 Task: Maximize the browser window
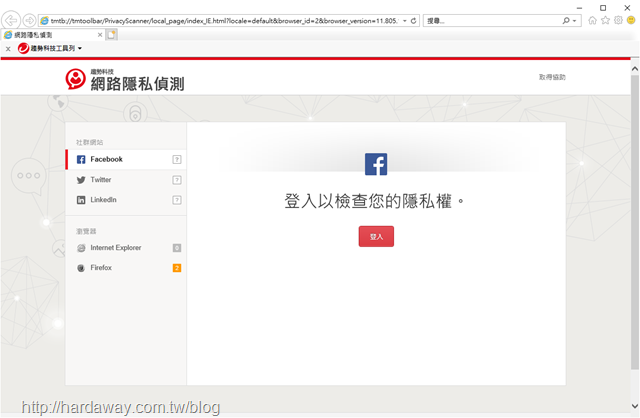(603, 8)
